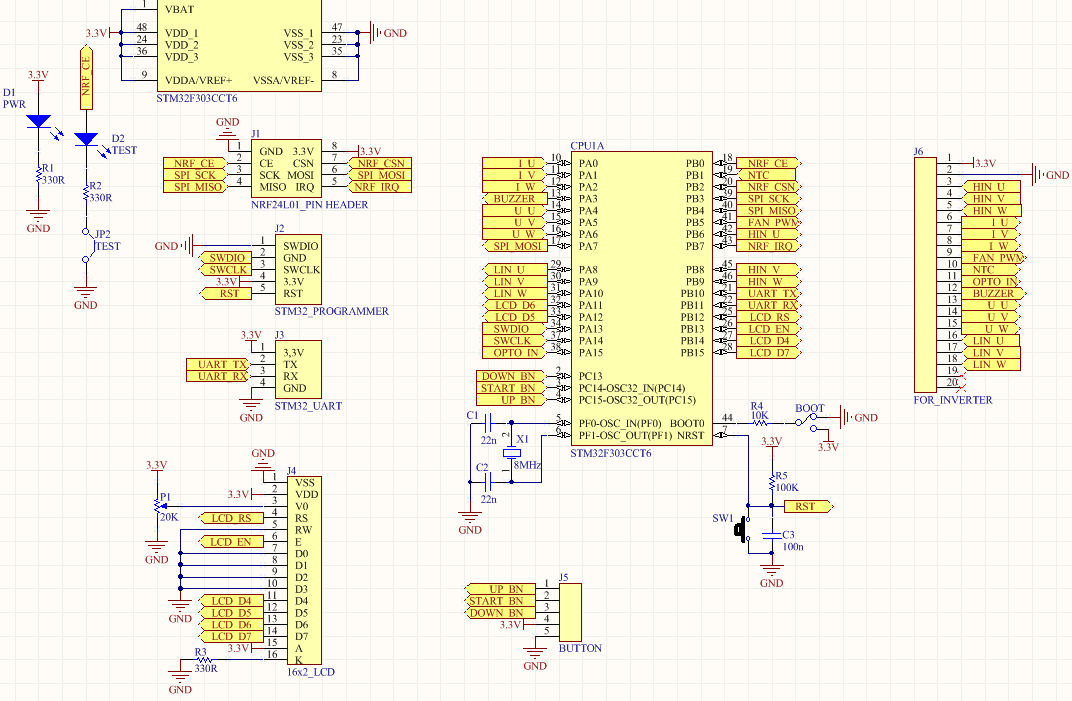Select the LCD_RS port at J4

[231, 518]
